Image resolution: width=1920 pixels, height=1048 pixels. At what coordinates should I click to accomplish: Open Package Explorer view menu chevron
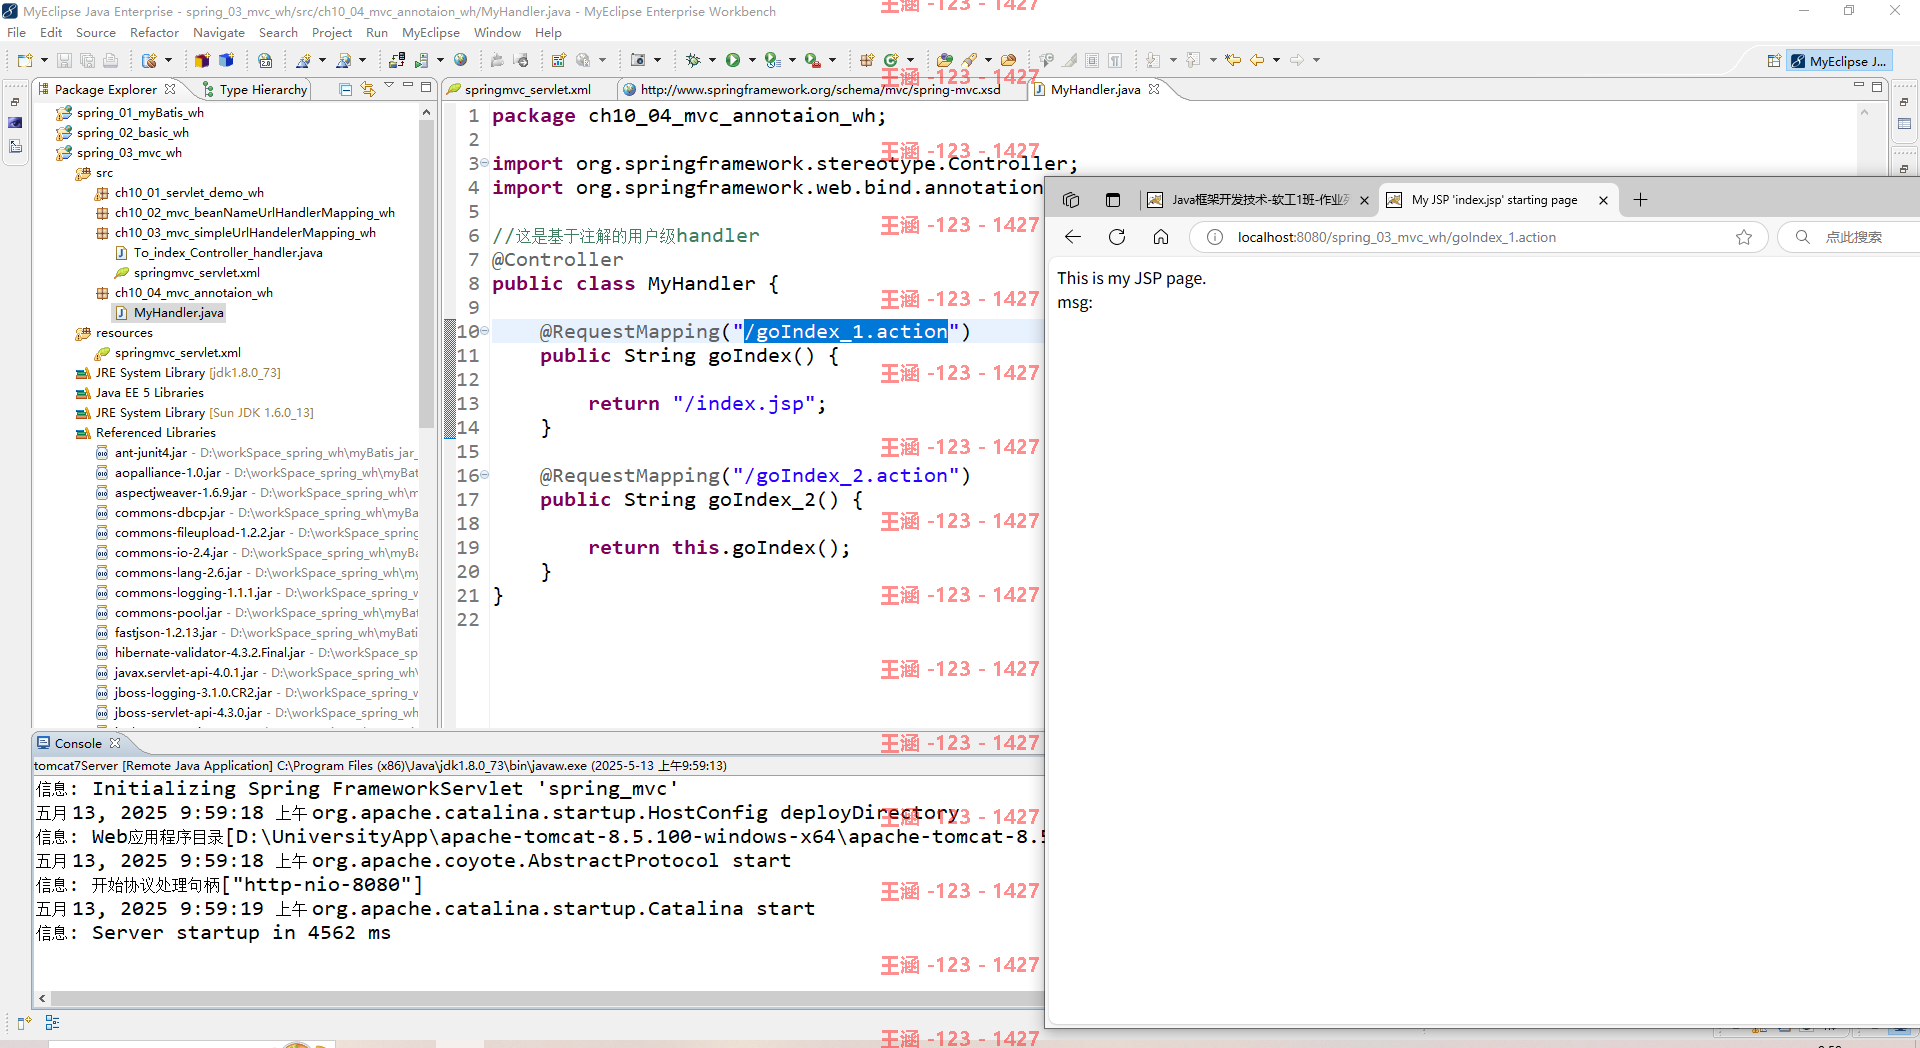[389, 86]
